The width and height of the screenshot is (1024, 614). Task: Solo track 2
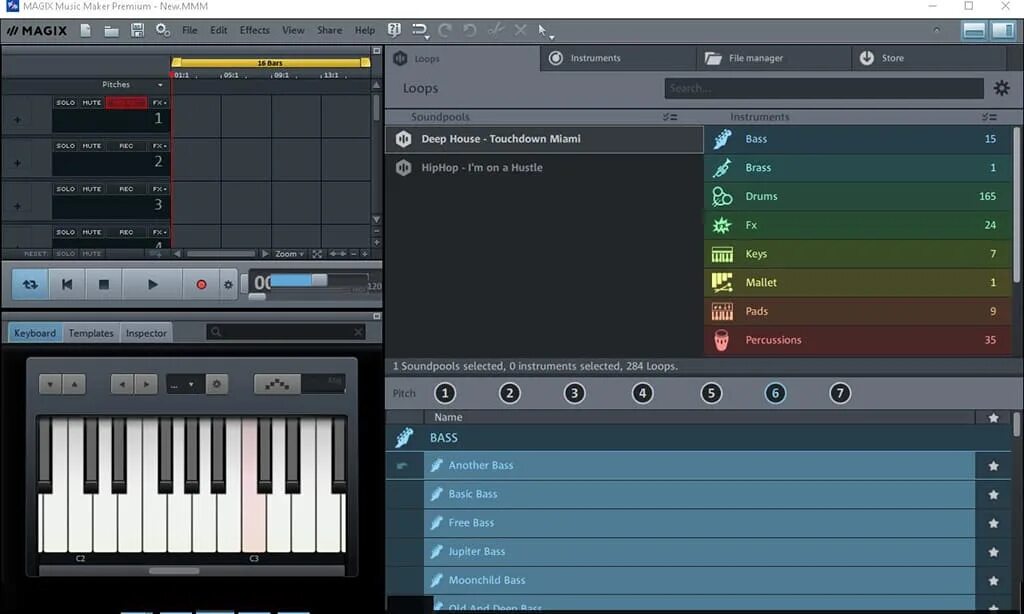[x=65, y=146]
